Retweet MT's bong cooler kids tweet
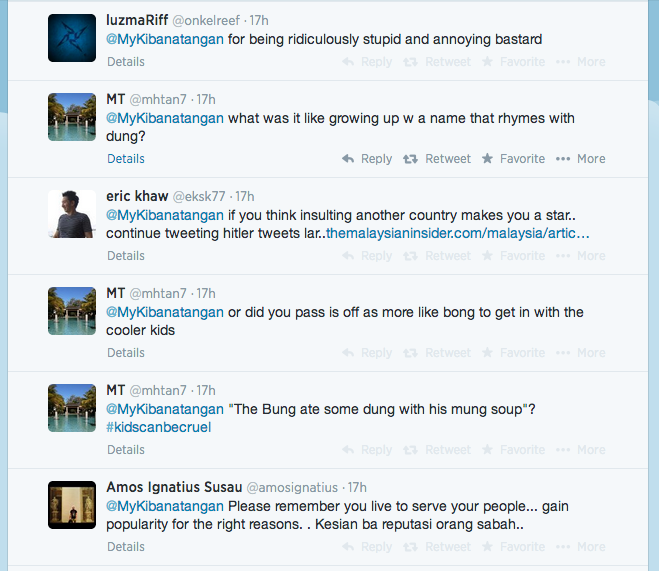Viewport: 659px width, 571px height. click(436, 353)
